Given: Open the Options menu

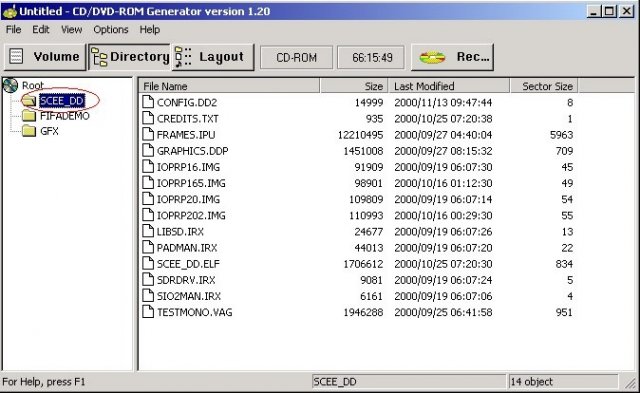Looking at the screenshot, I should 111,30.
